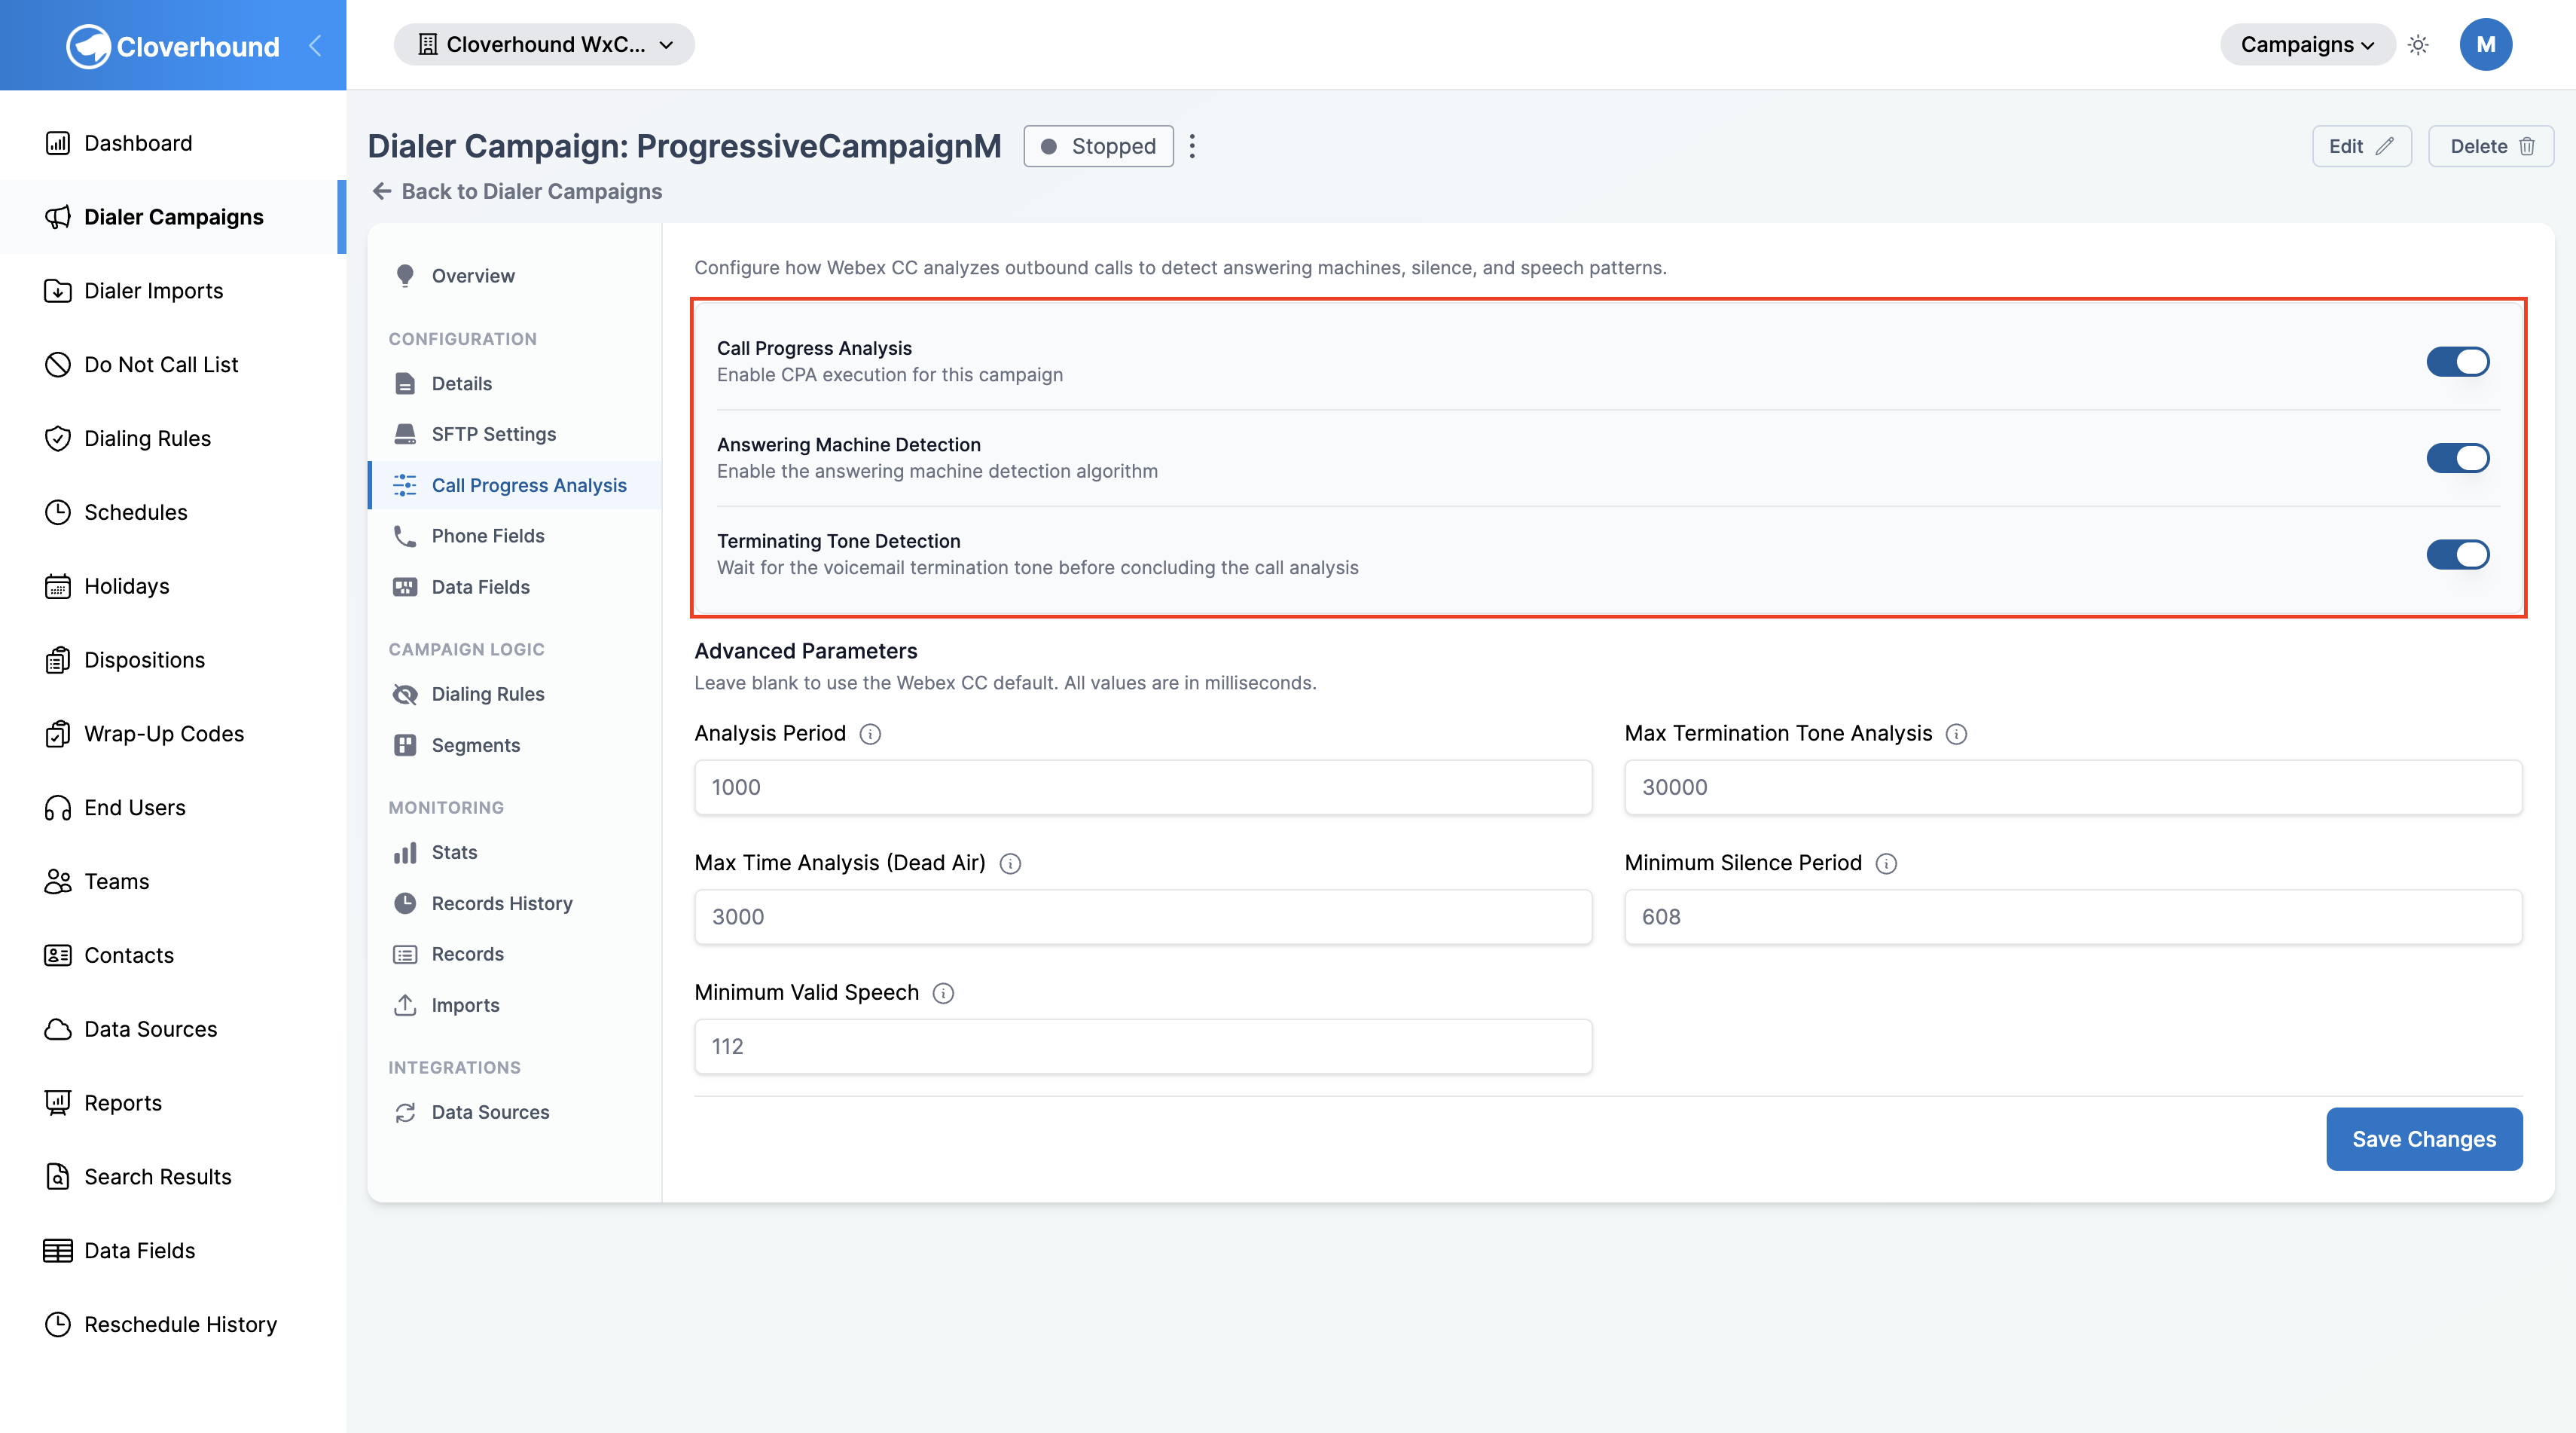
Task: Click the Save Changes button
Action: click(2424, 1139)
